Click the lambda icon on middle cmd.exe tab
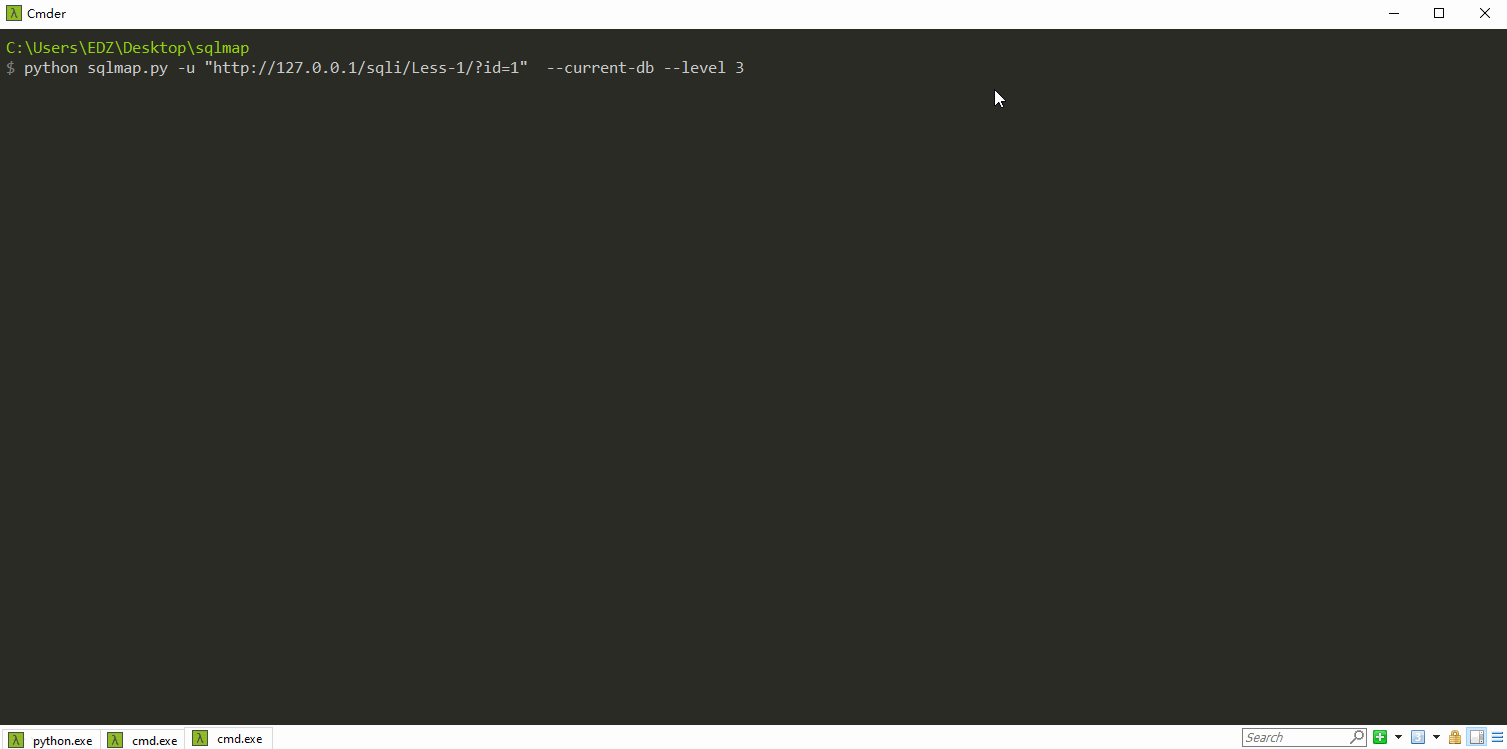The width and height of the screenshot is (1507, 749). click(115, 740)
